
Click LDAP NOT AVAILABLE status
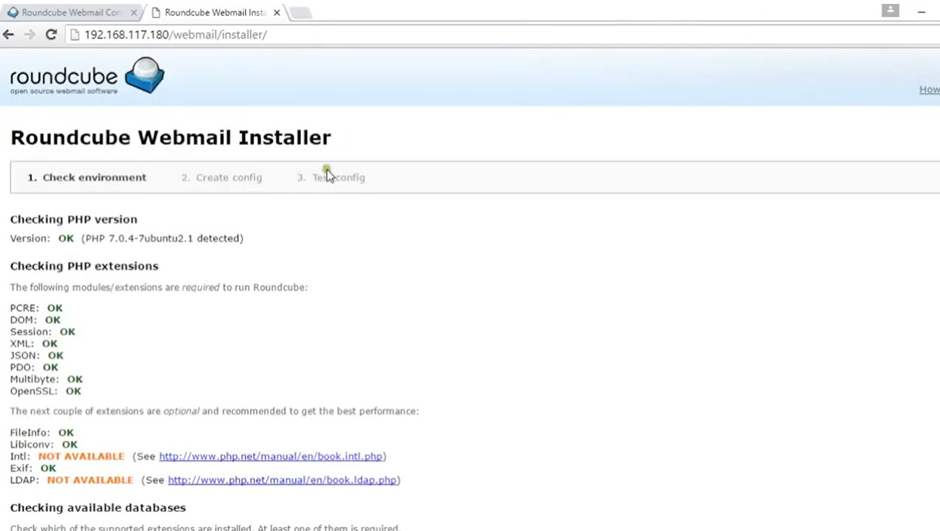[90, 480]
